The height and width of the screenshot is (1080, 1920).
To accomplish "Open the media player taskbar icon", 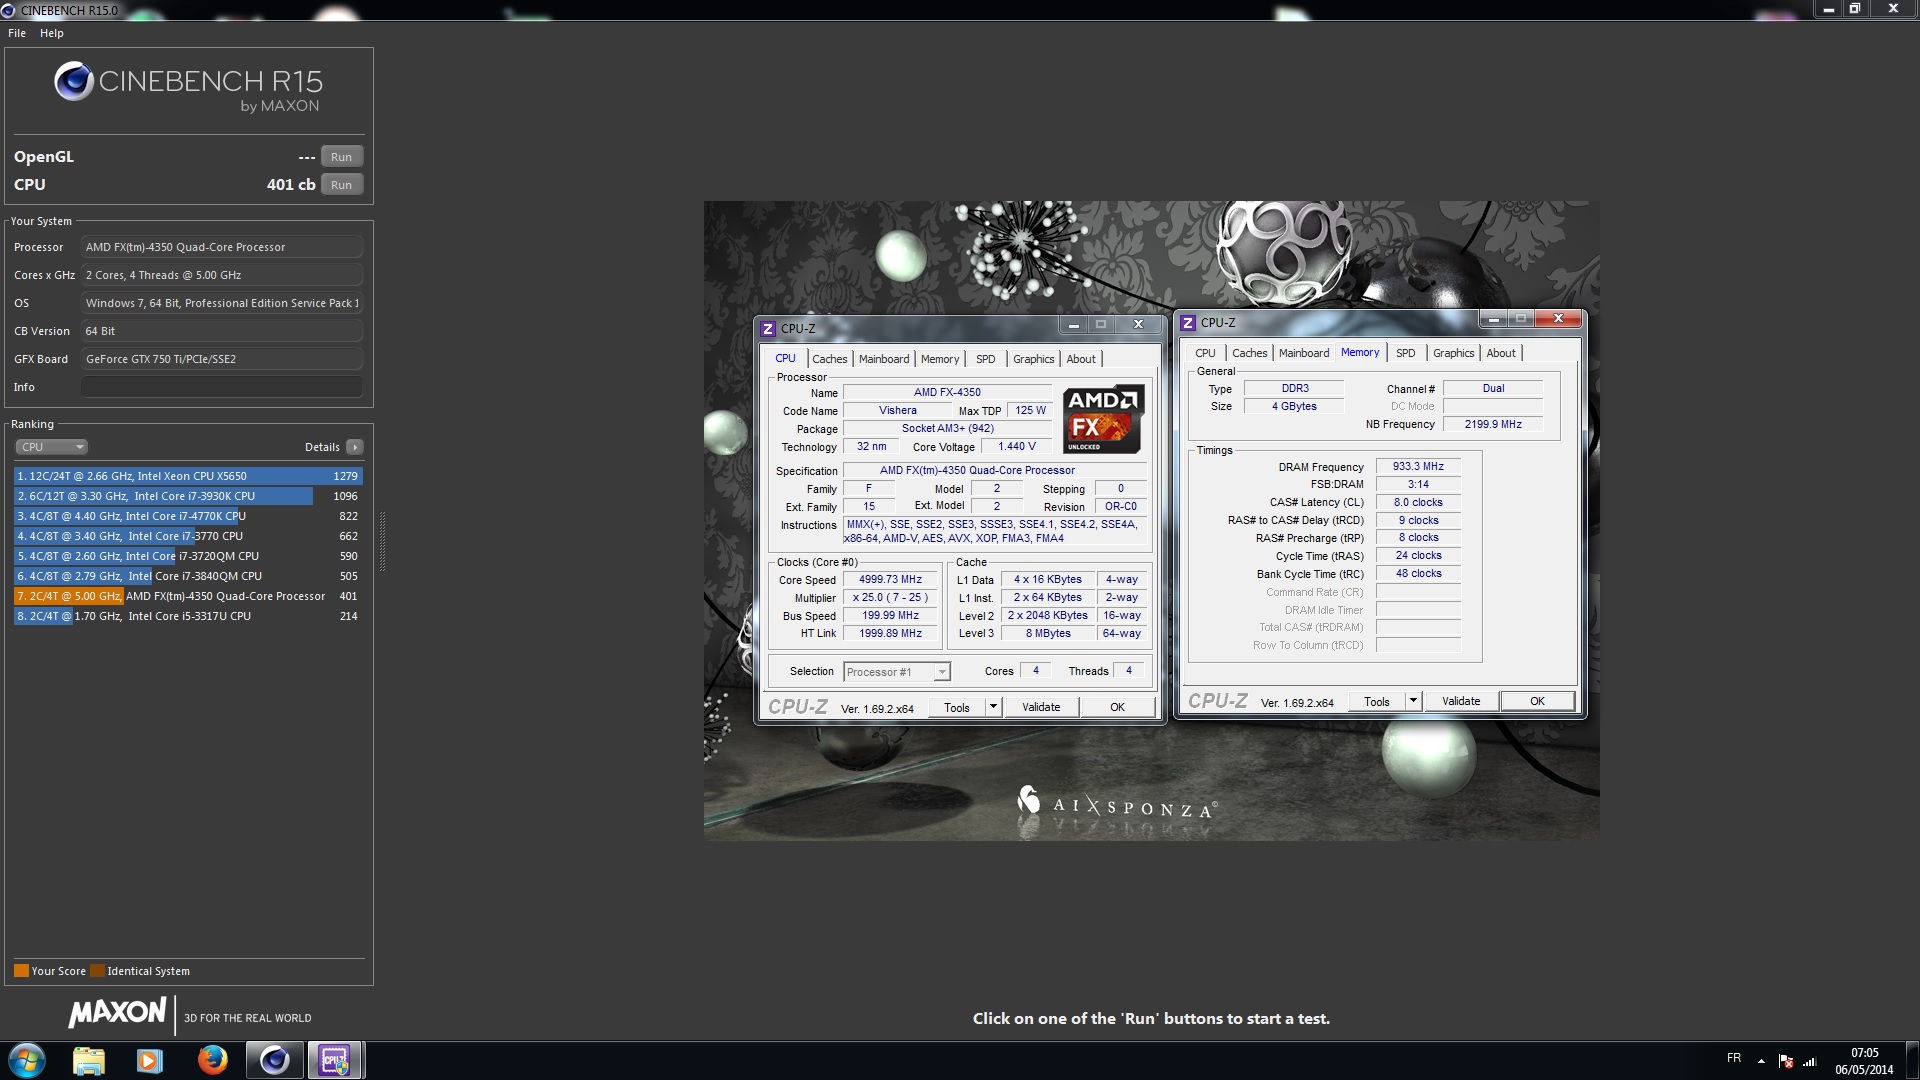I will [x=150, y=1060].
